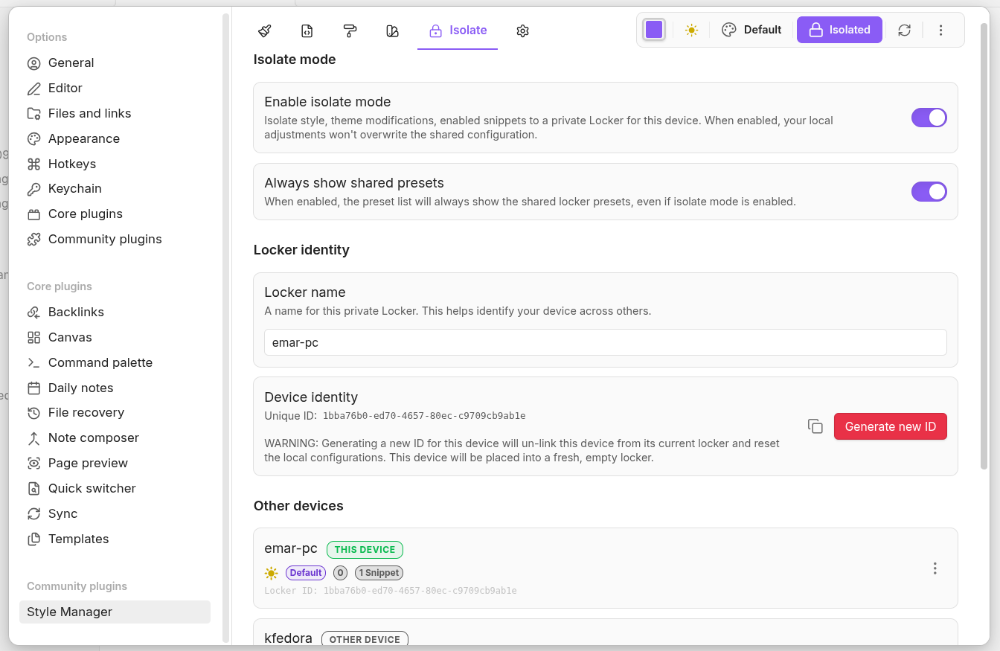Viewport: 1000px width, 651px height.
Task: Click the Unique ID value text
Action: click(x=424, y=416)
